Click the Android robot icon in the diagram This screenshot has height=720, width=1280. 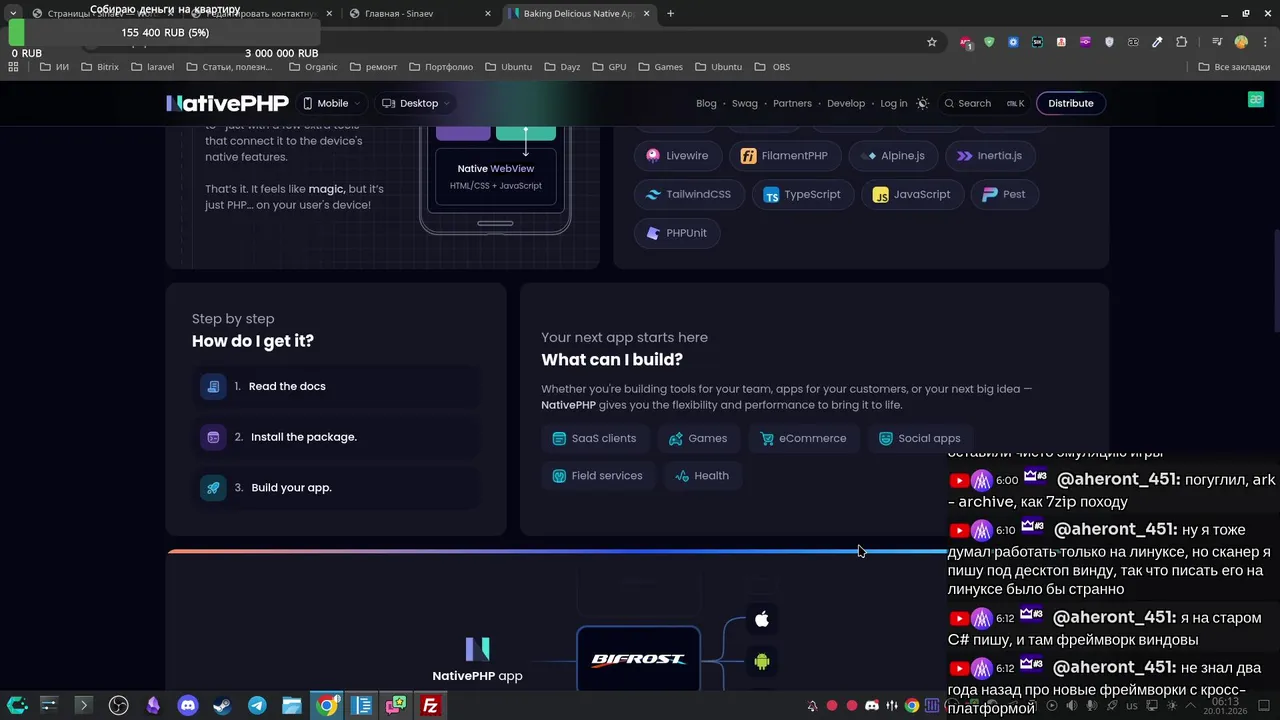(762, 661)
